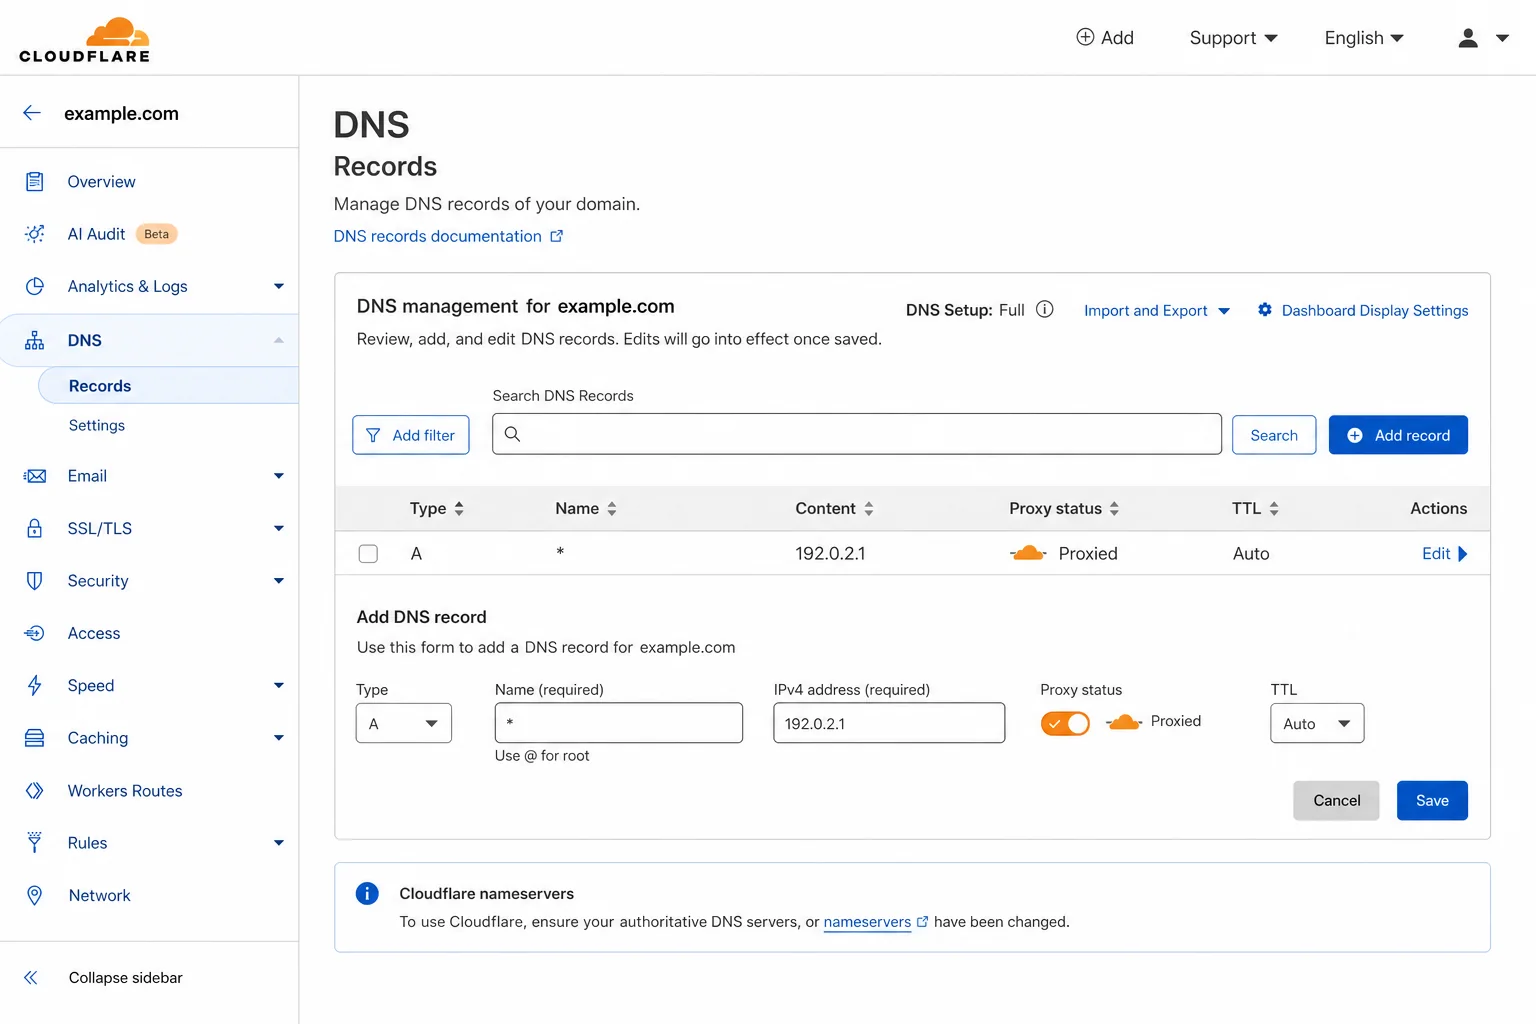Open the record Type dropdown showing A
Viewport: 1536px width, 1024px height.
point(404,723)
